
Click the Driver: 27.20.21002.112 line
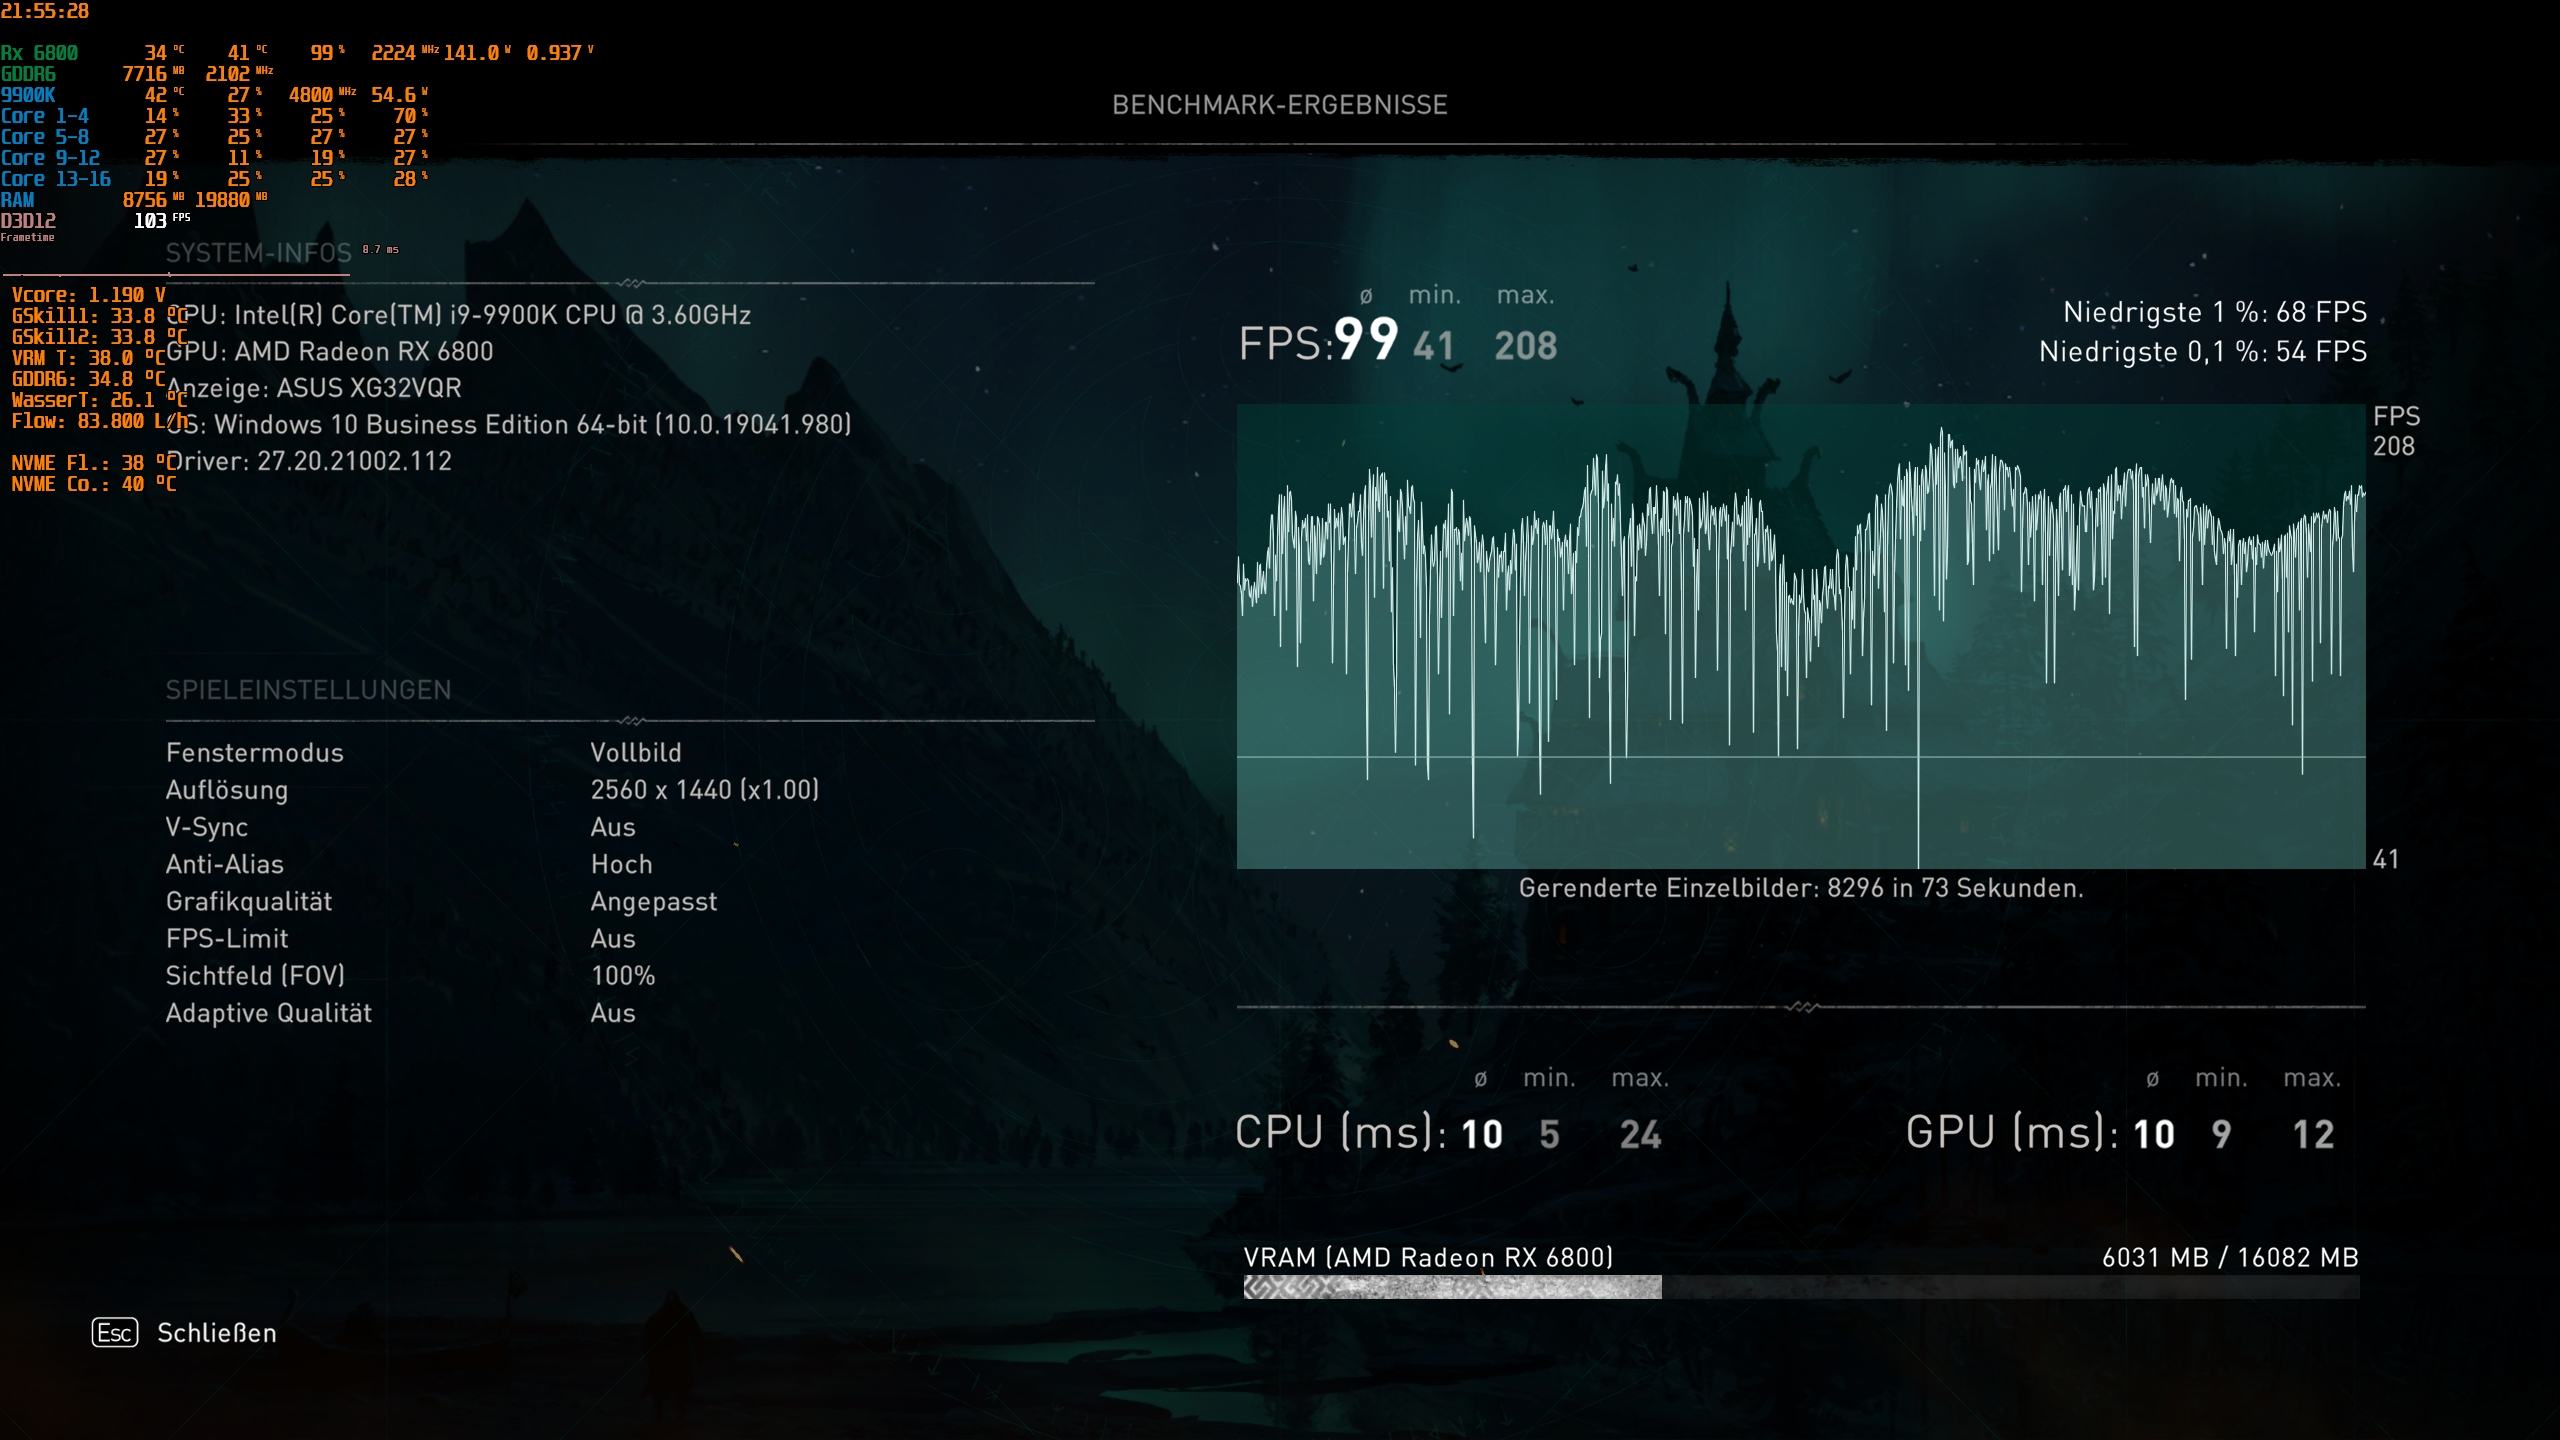tap(309, 461)
